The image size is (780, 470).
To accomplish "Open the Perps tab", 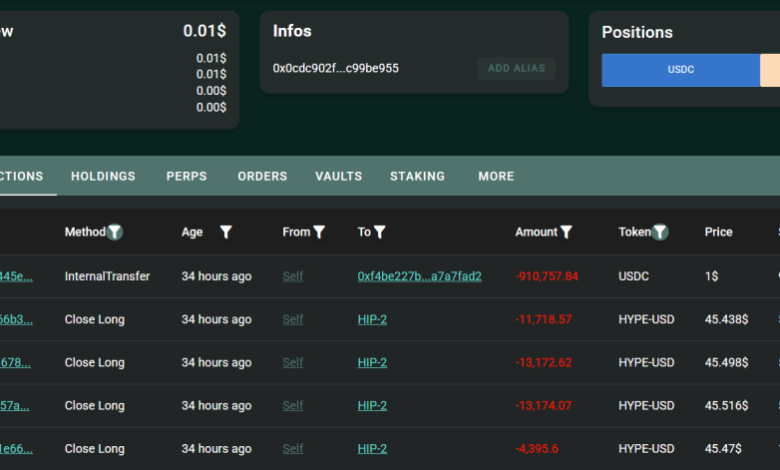I will click(x=187, y=176).
